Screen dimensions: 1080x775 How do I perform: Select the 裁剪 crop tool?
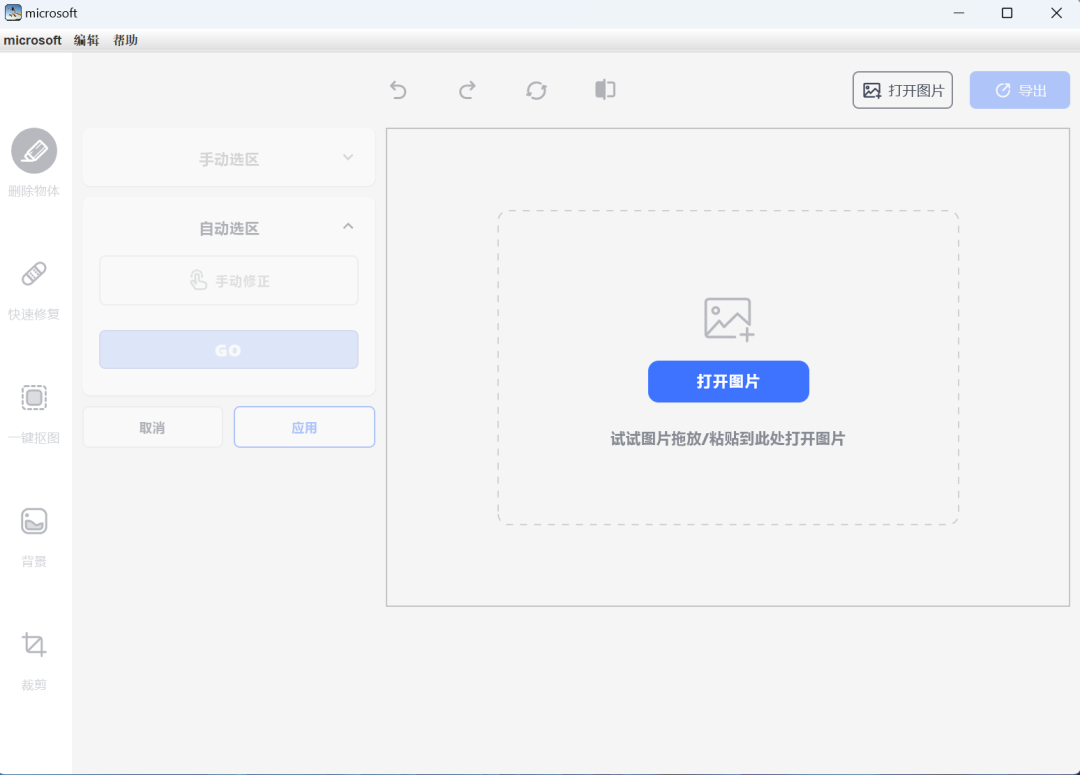click(x=34, y=645)
